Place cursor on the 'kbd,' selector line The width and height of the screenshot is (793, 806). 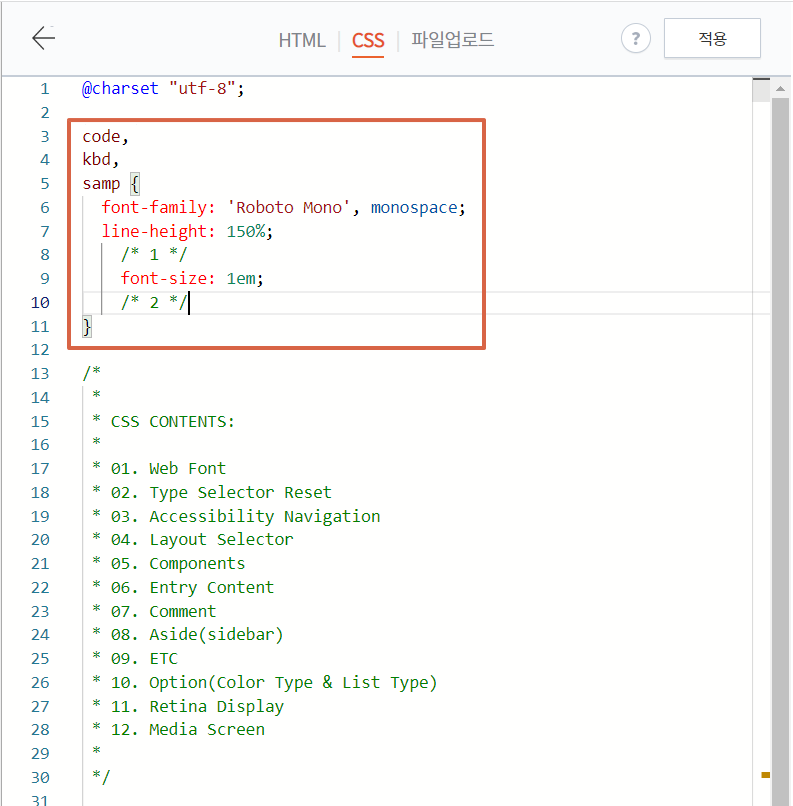100,159
